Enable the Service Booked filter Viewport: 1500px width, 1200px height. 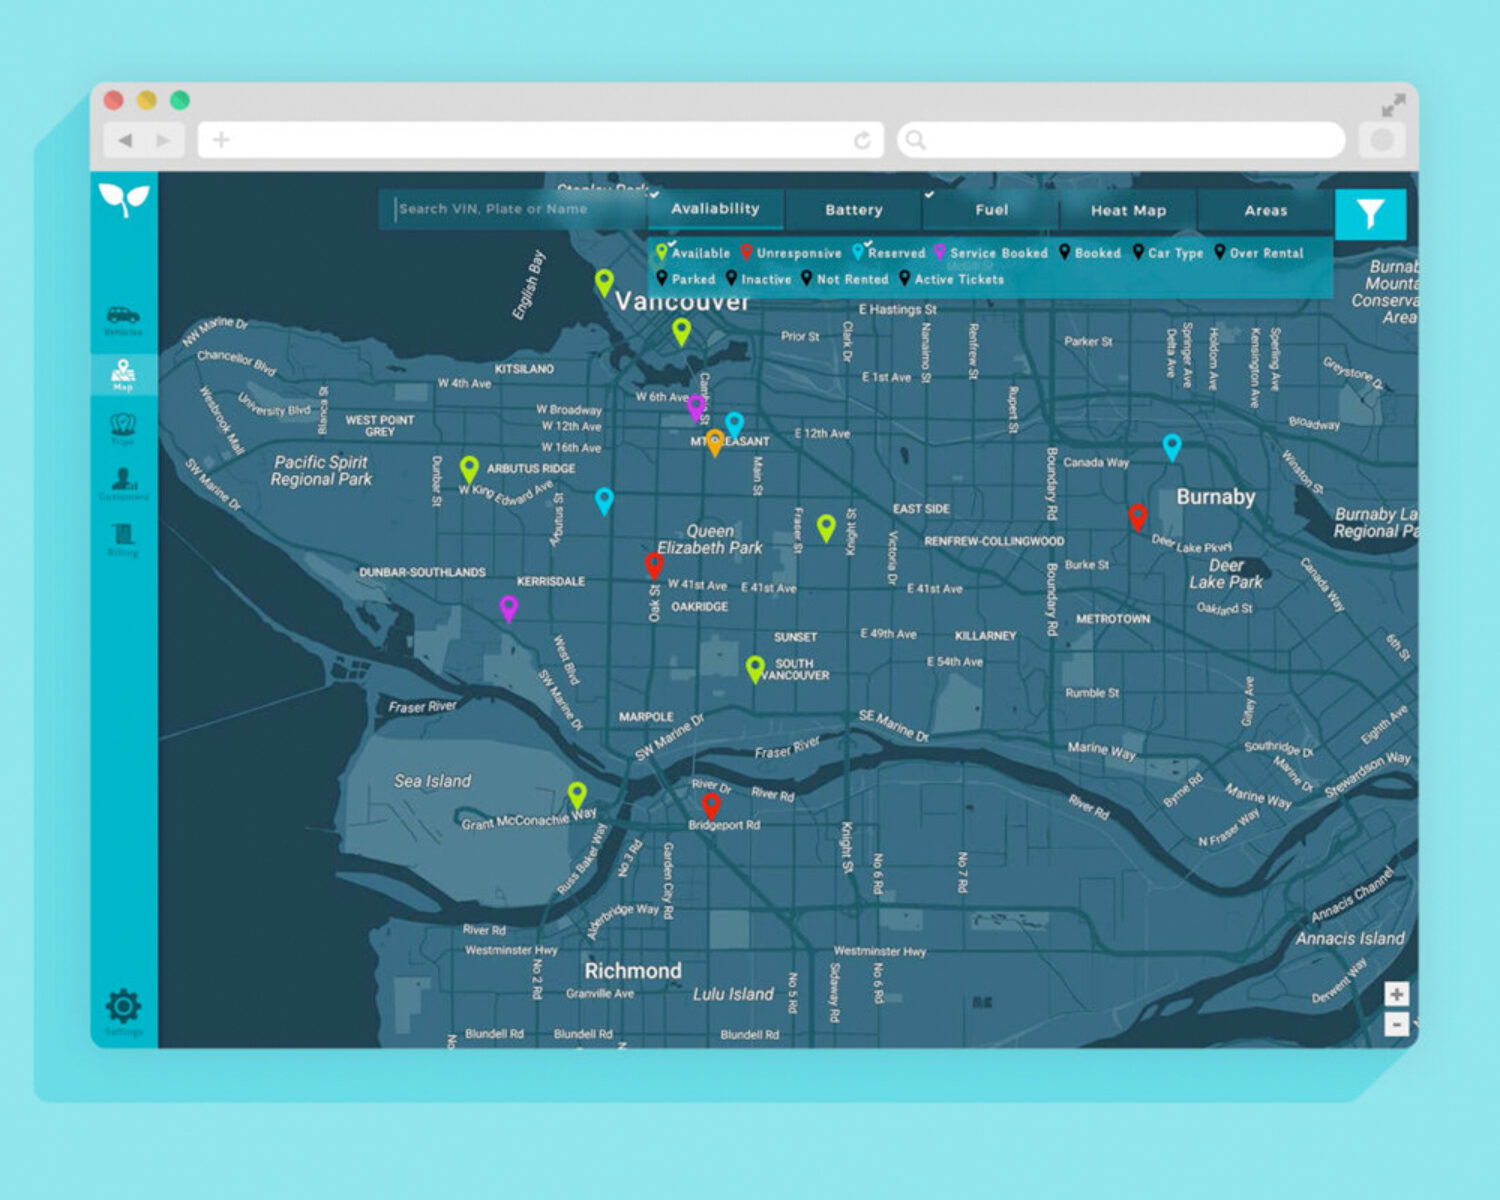[990, 253]
